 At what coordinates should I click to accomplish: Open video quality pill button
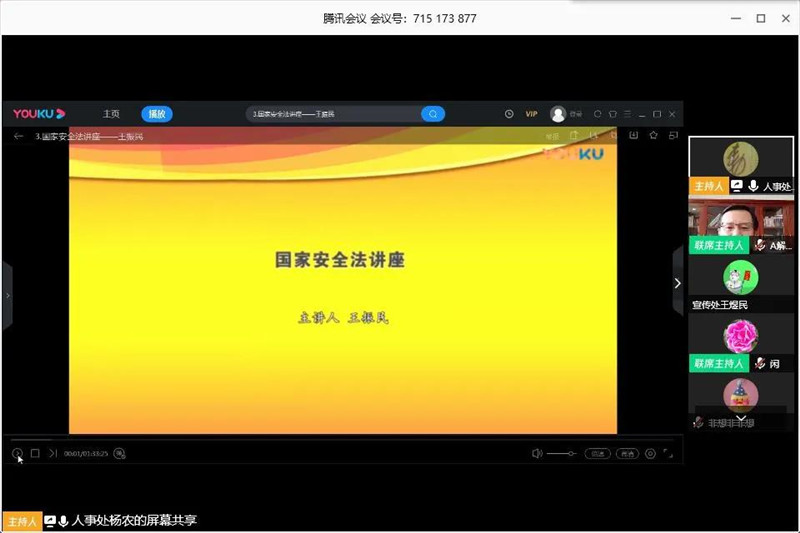tap(627, 453)
